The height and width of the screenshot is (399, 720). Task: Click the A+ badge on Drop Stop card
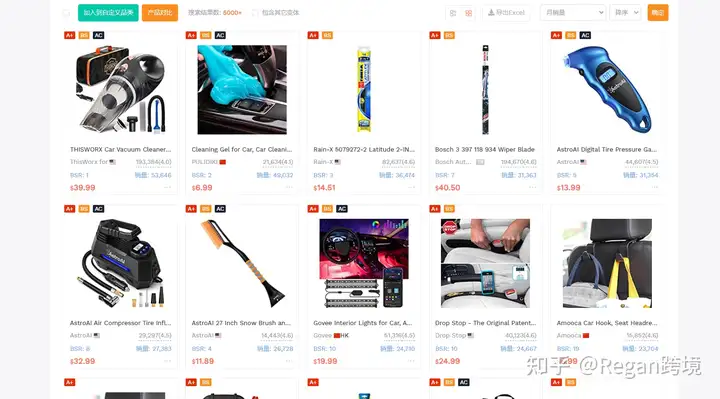434,209
